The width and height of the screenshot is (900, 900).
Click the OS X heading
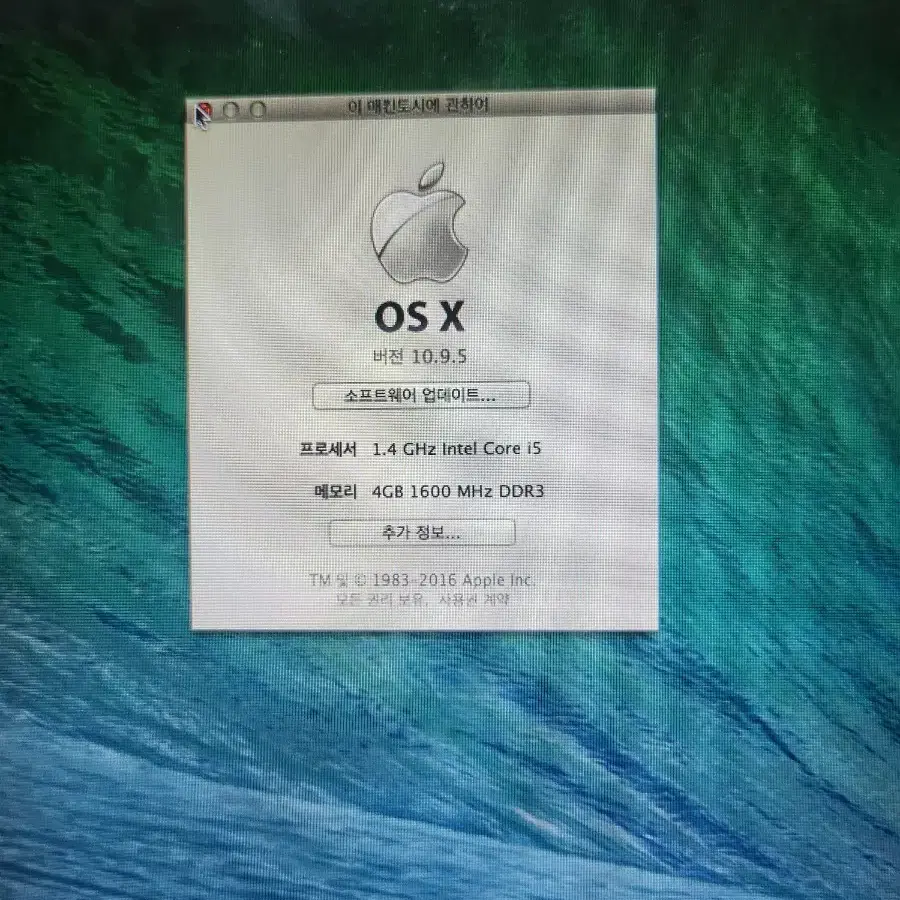(x=419, y=317)
